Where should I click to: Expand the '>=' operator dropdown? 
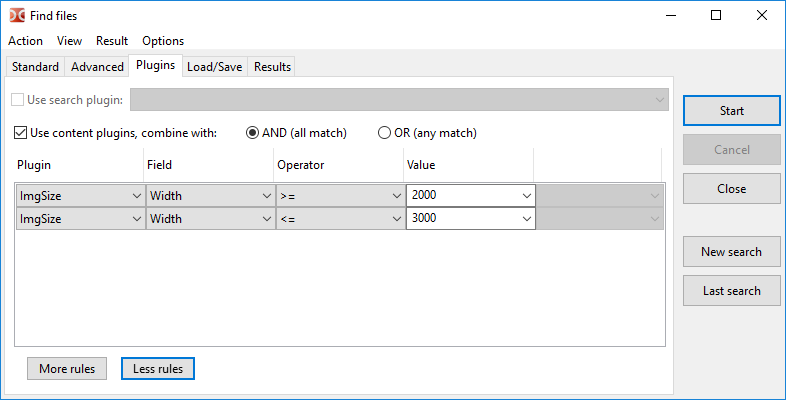pyautogui.click(x=396, y=196)
